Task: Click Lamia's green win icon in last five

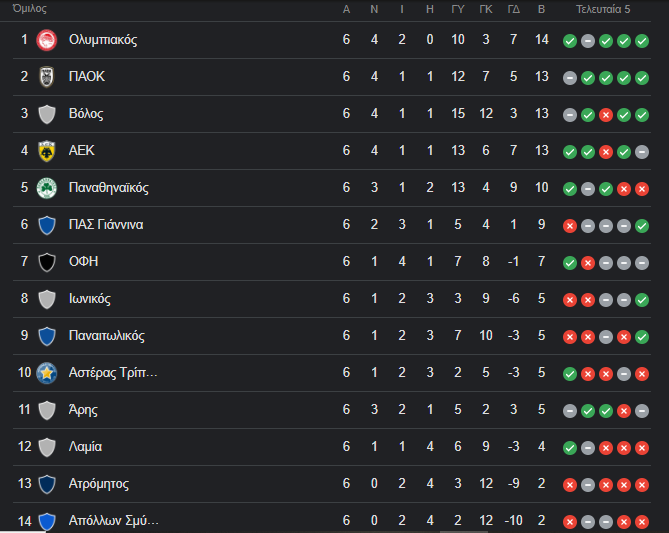Action: coord(569,447)
